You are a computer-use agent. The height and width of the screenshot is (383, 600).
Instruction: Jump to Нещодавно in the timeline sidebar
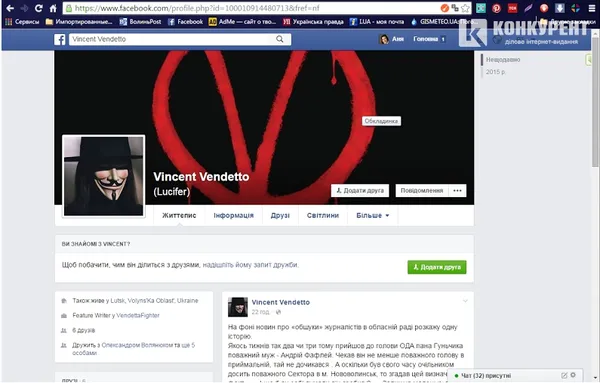[503, 60]
